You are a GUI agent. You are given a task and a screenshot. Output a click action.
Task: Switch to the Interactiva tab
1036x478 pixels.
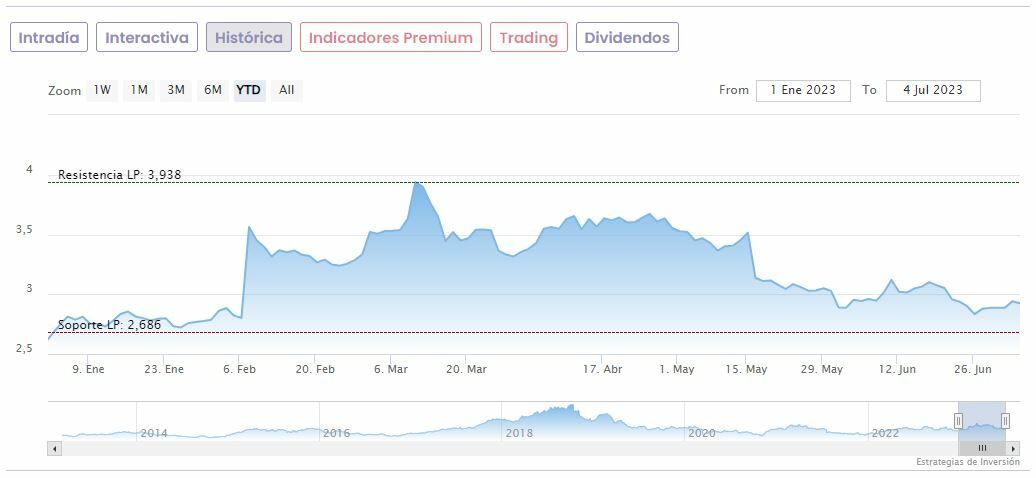pyautogui.click(x=147, y=38)
